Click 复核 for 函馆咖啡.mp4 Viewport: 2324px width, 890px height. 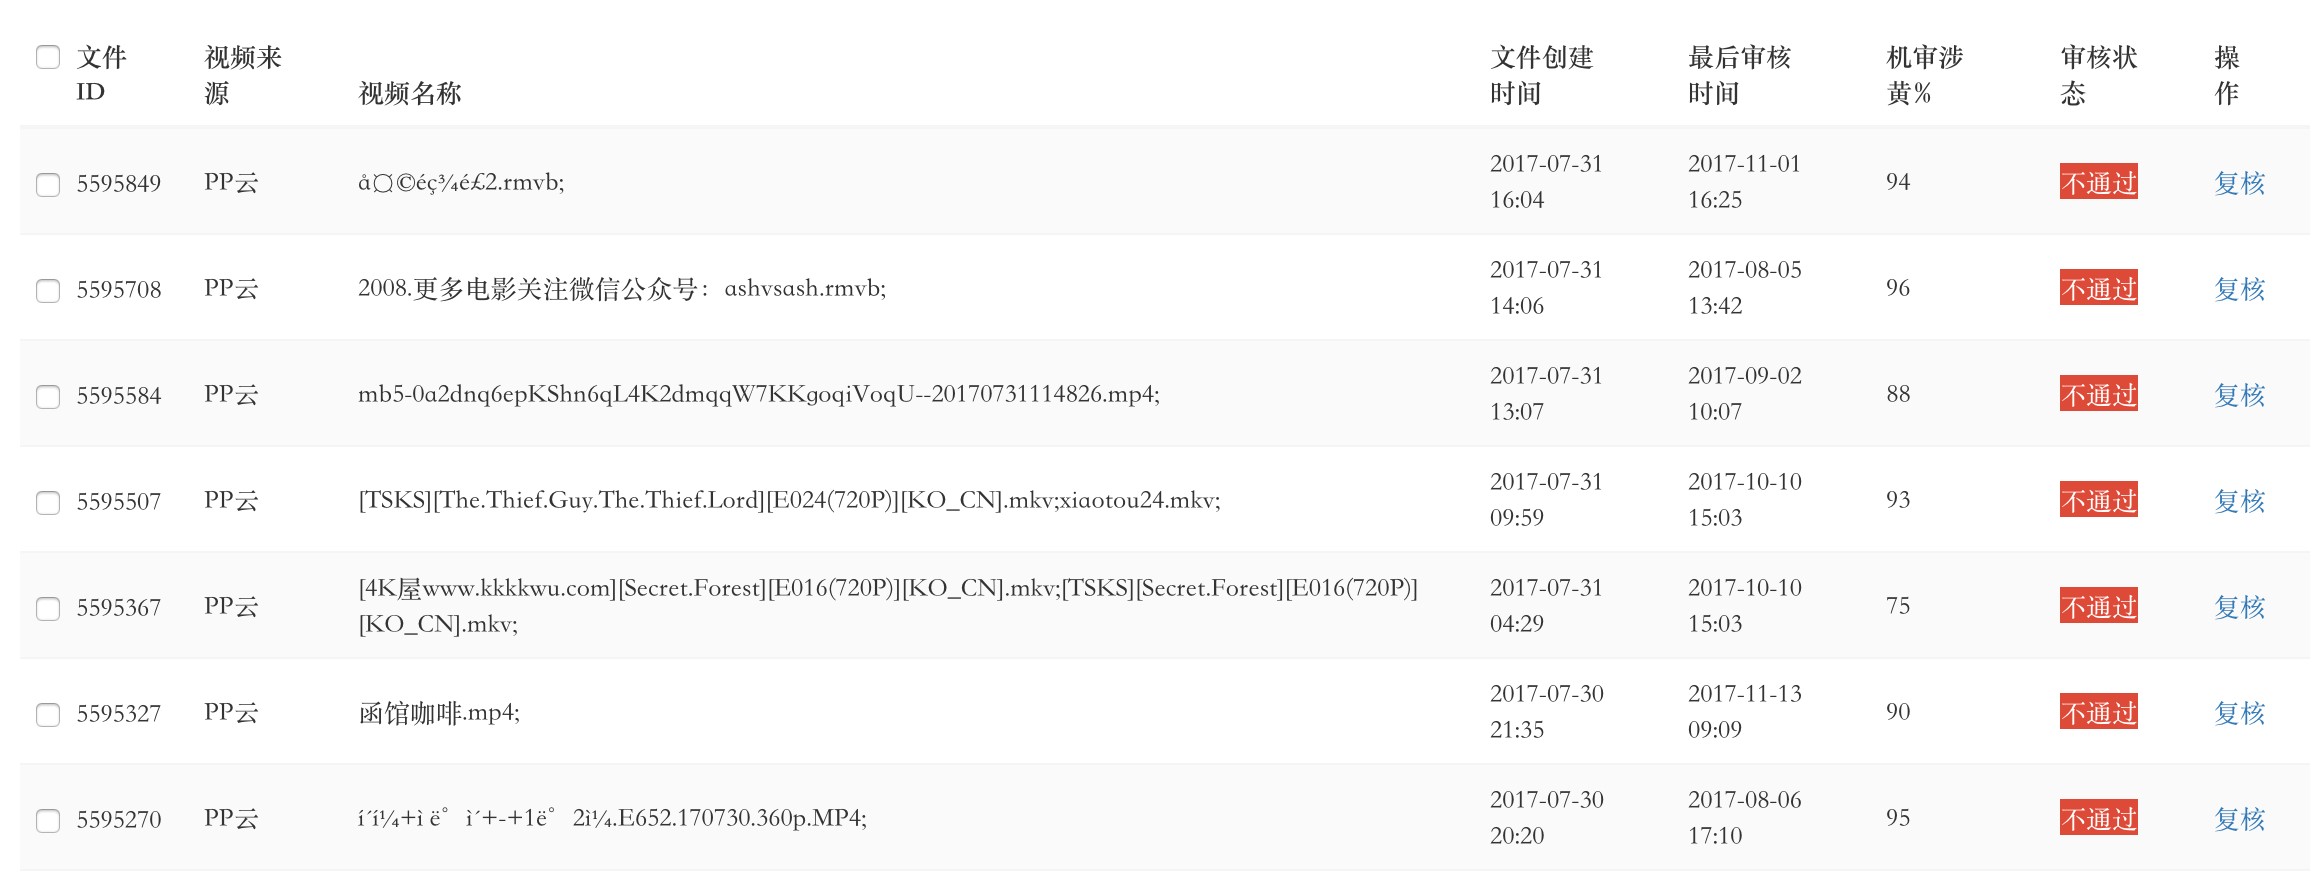click(2238, 713)
